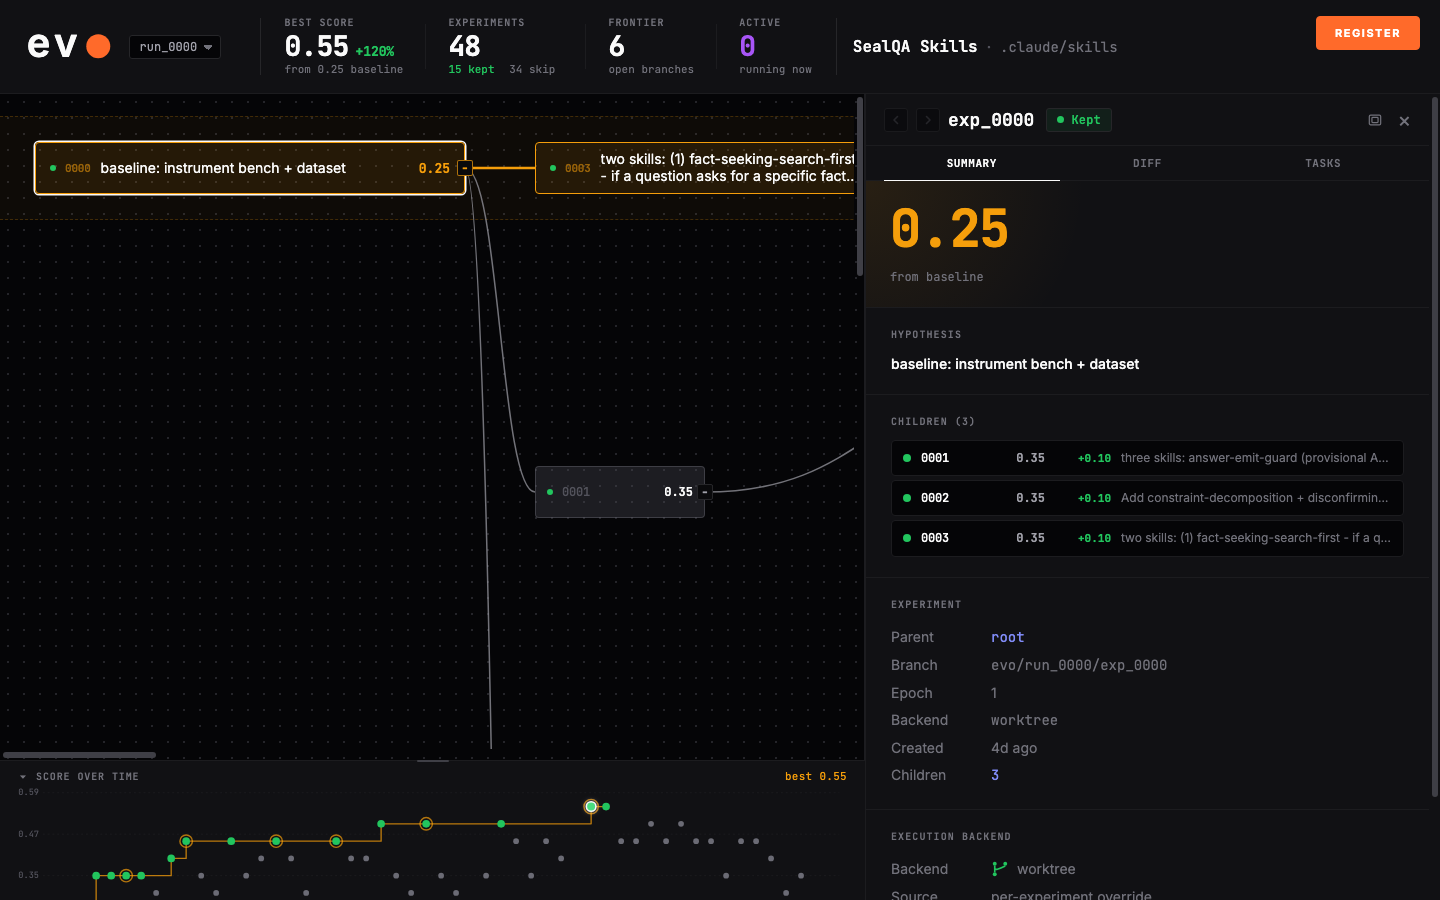Expand the detail panel to full view
The height and width of the screenshot is (900, 1440).
pos(1375,120)
